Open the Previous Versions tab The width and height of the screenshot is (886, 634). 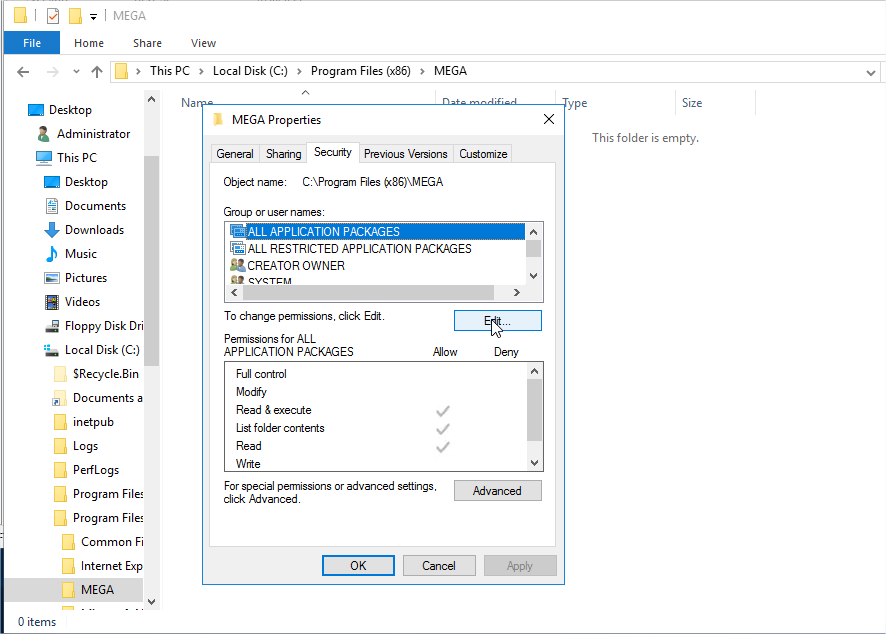coord(405,154)
